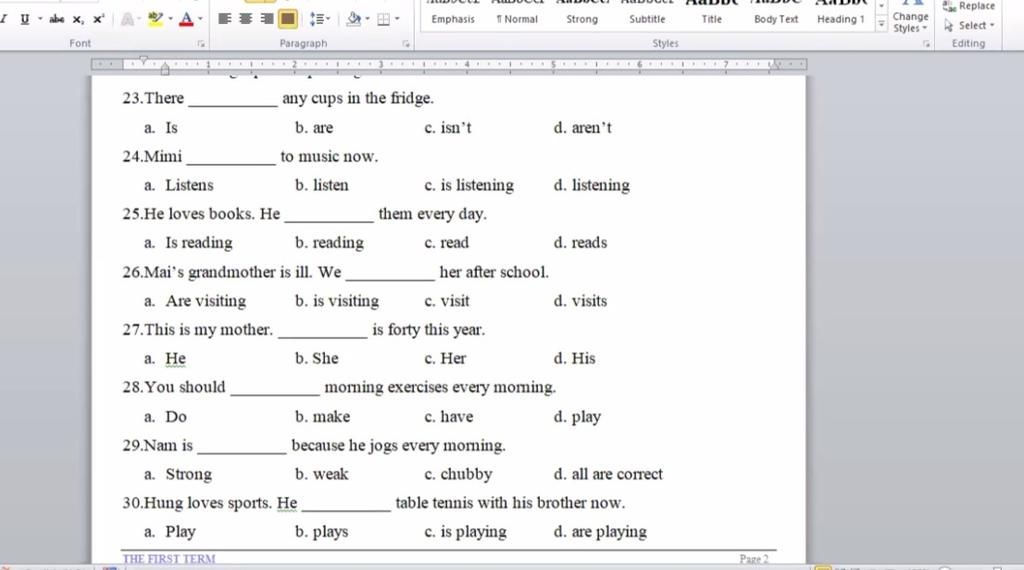Apply the Body Text style
1024x570 pixels.
click(x=776, y=14)
